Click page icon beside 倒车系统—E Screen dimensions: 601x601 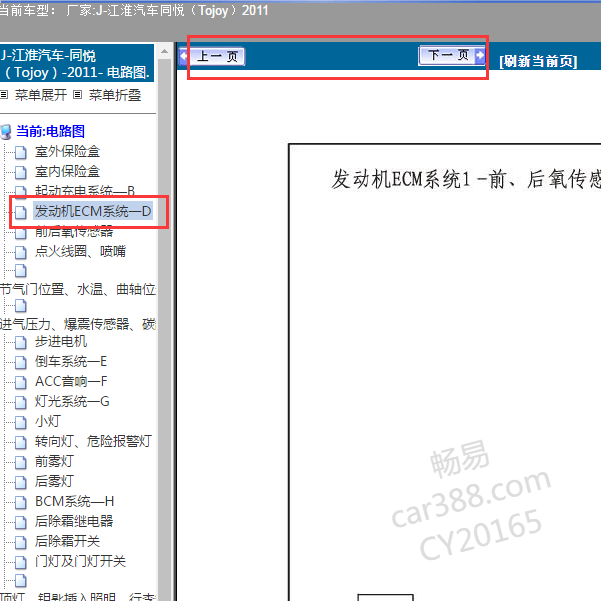[x=21, y=362]
